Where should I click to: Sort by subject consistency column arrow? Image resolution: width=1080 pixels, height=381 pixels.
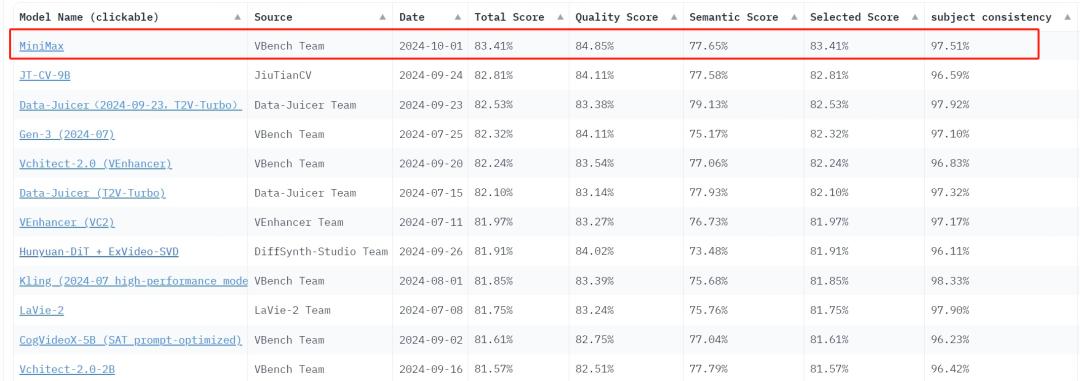click(1068, 17)
